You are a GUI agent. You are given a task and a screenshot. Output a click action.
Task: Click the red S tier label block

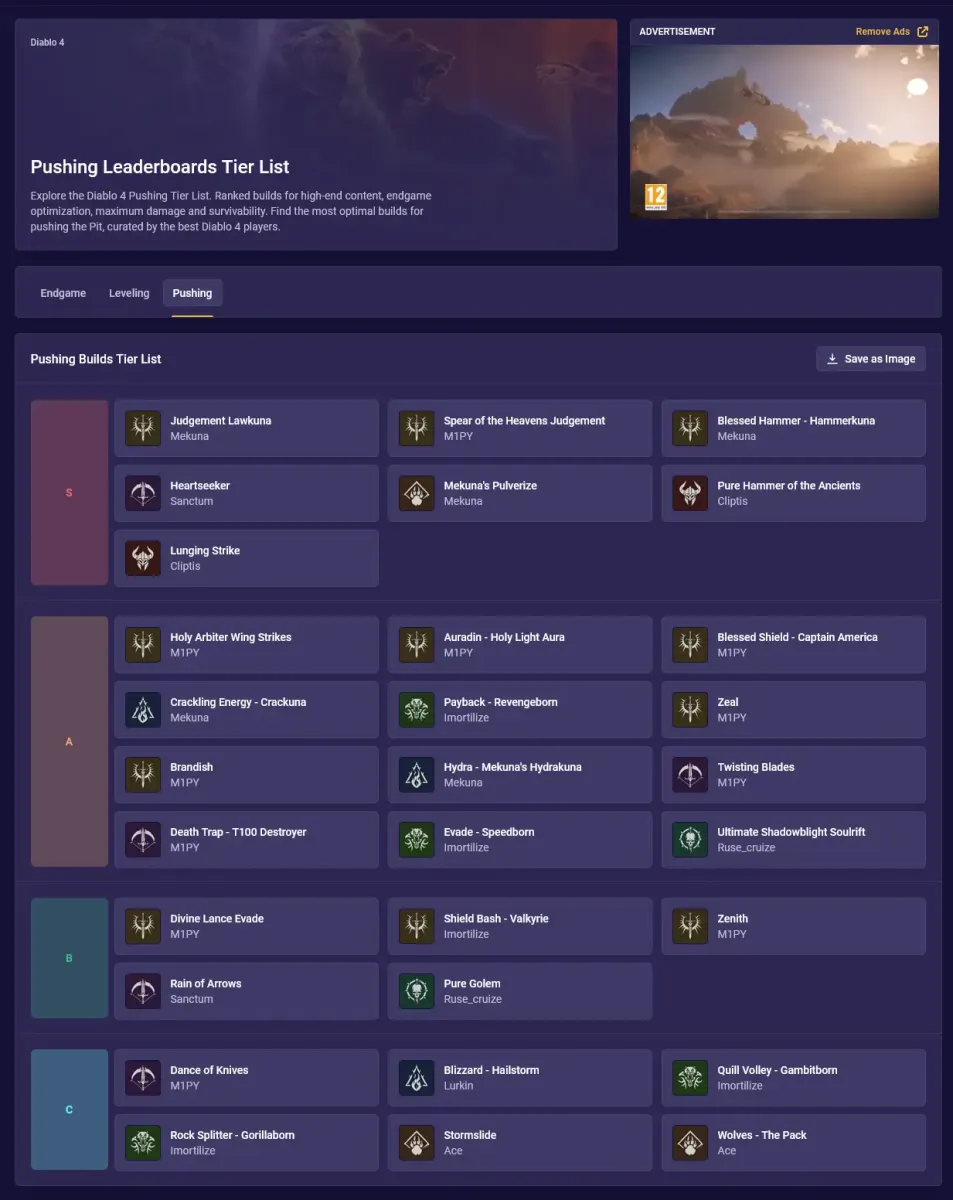69,493
